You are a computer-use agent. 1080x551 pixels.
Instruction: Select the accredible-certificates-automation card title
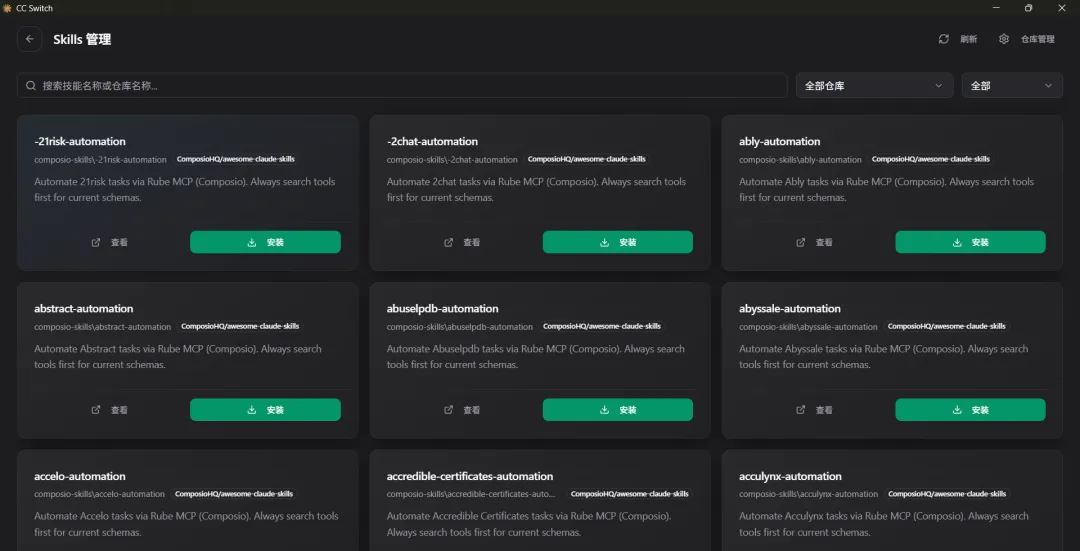pyautogui.click(x=470, y=476)
